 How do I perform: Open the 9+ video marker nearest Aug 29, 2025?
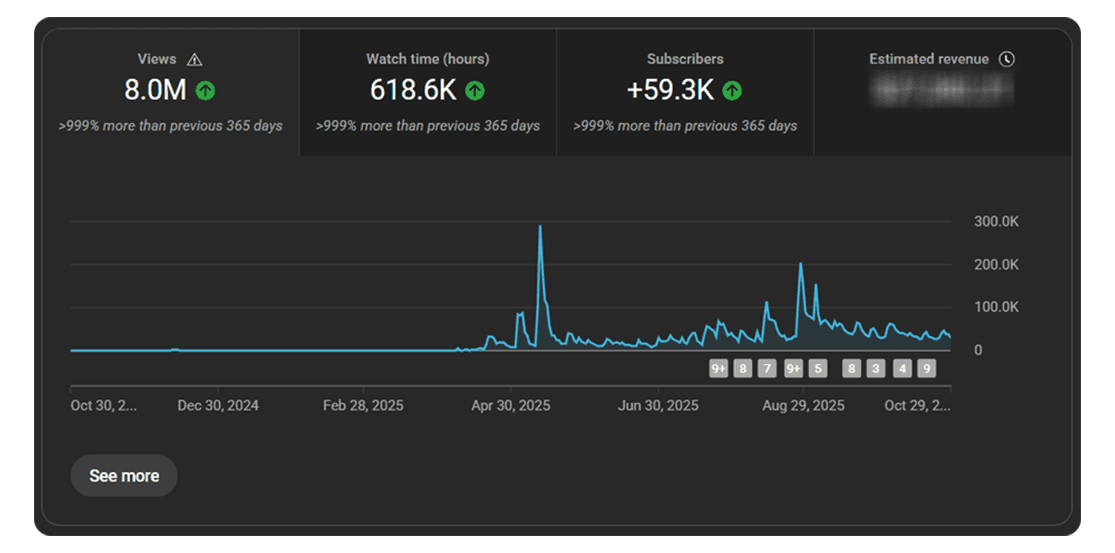[x=794, y=368]
